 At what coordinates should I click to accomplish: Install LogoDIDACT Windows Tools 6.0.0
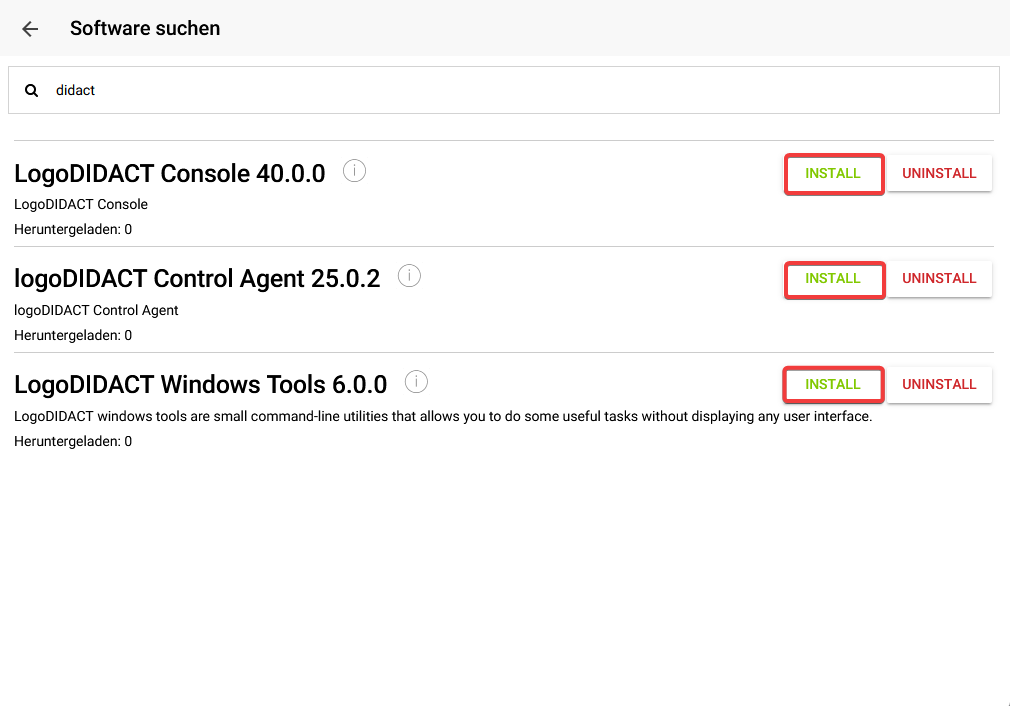(x=833, y=385)
